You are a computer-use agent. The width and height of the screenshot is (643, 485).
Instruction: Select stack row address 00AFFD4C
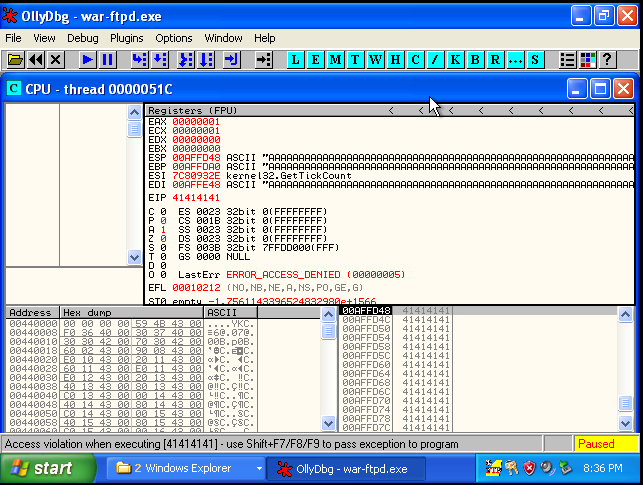(x=366, y=320)
